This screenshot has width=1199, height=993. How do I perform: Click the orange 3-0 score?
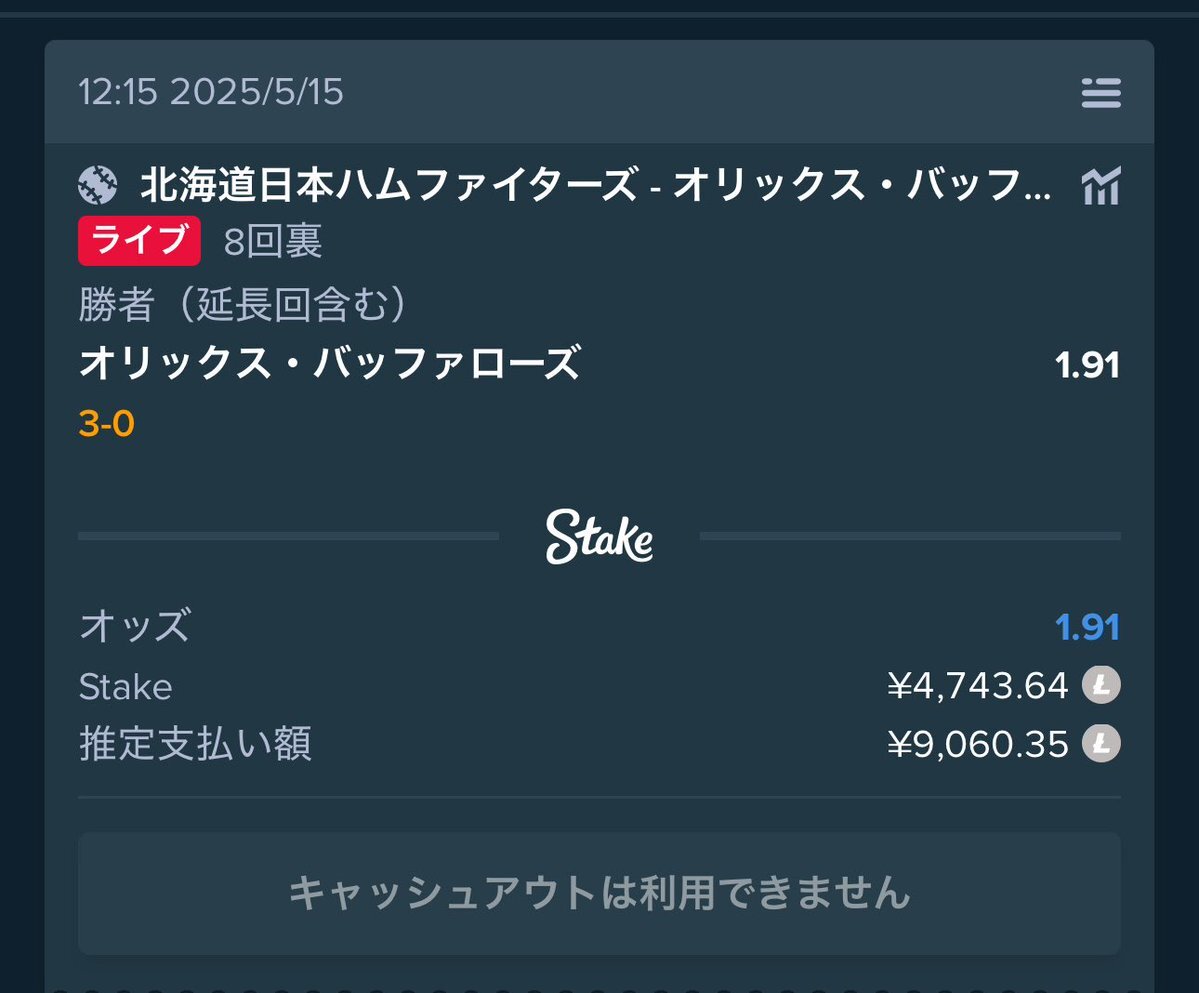(x=106, y=423)
